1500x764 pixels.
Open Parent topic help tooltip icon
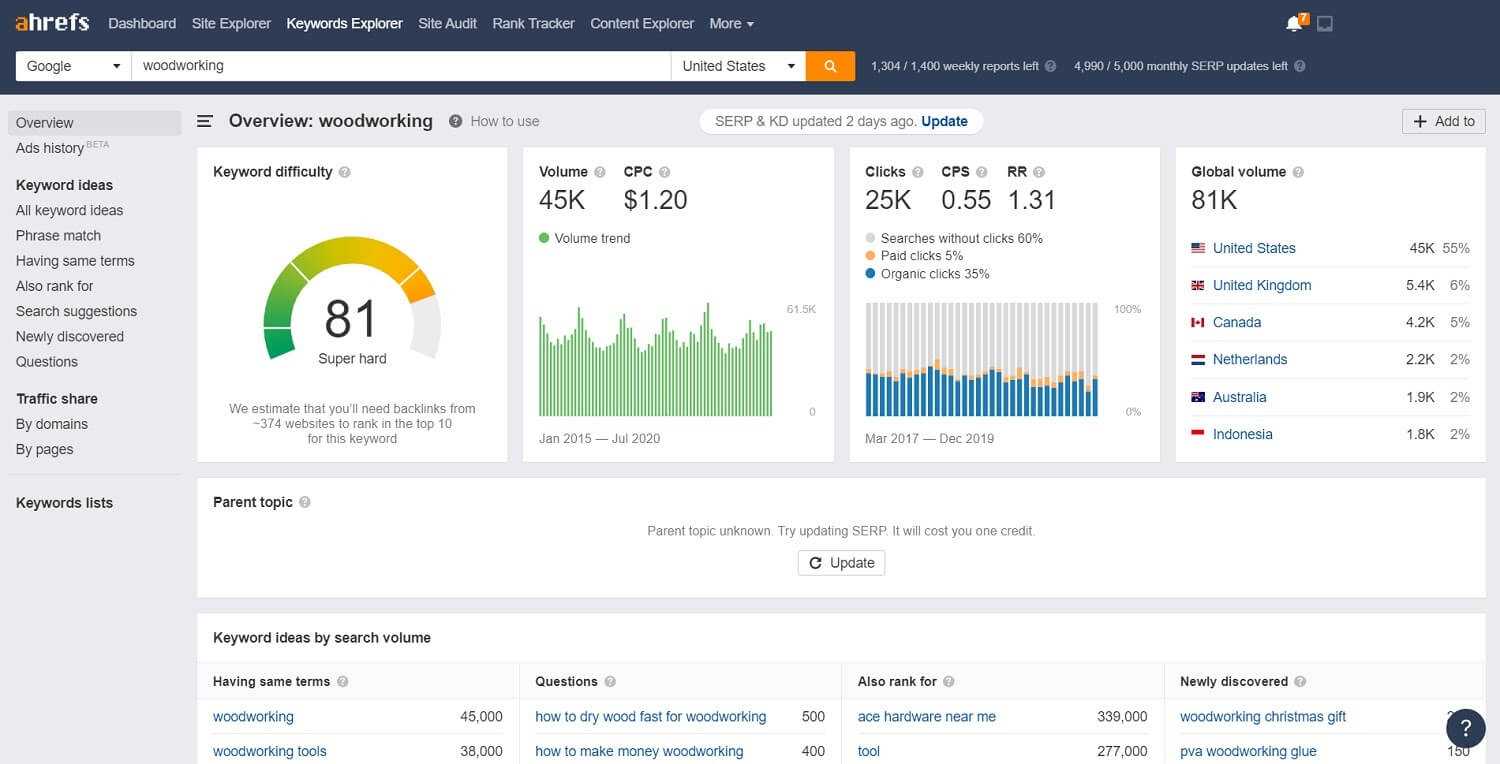click(305, 502)
